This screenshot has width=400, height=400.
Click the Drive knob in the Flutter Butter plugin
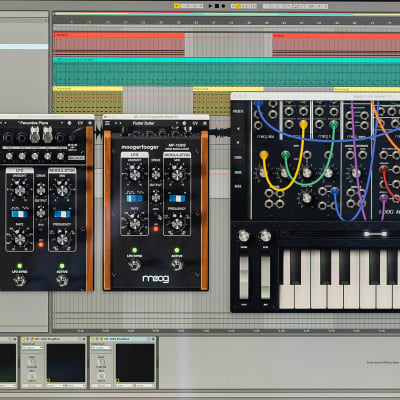coord(156,174)
